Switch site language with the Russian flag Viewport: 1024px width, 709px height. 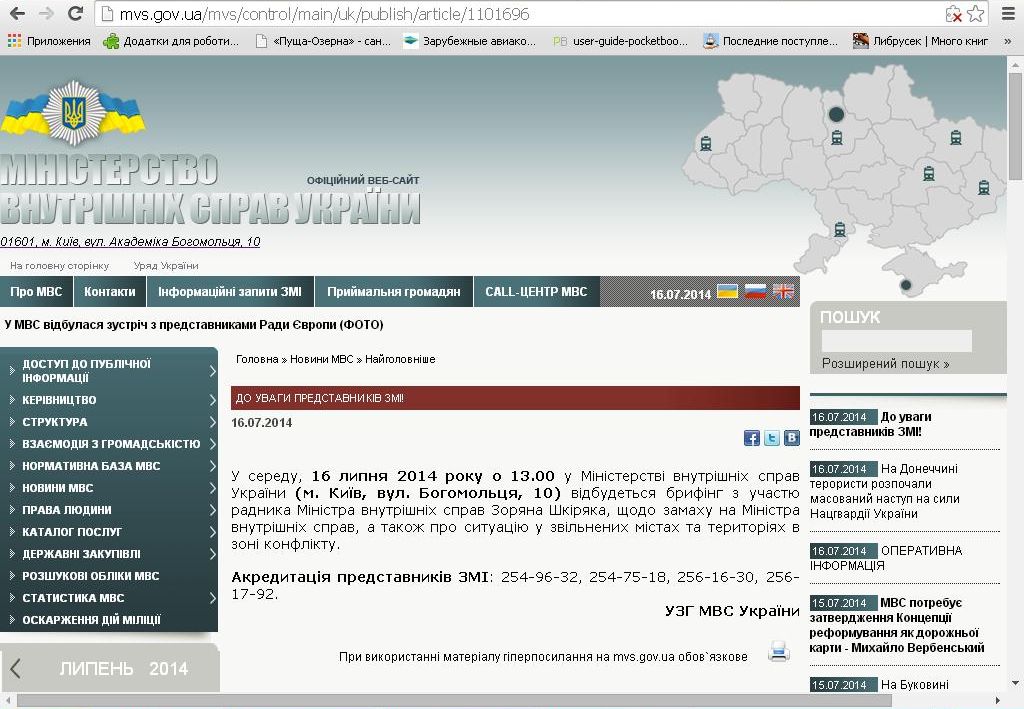(x=756, y=292)
